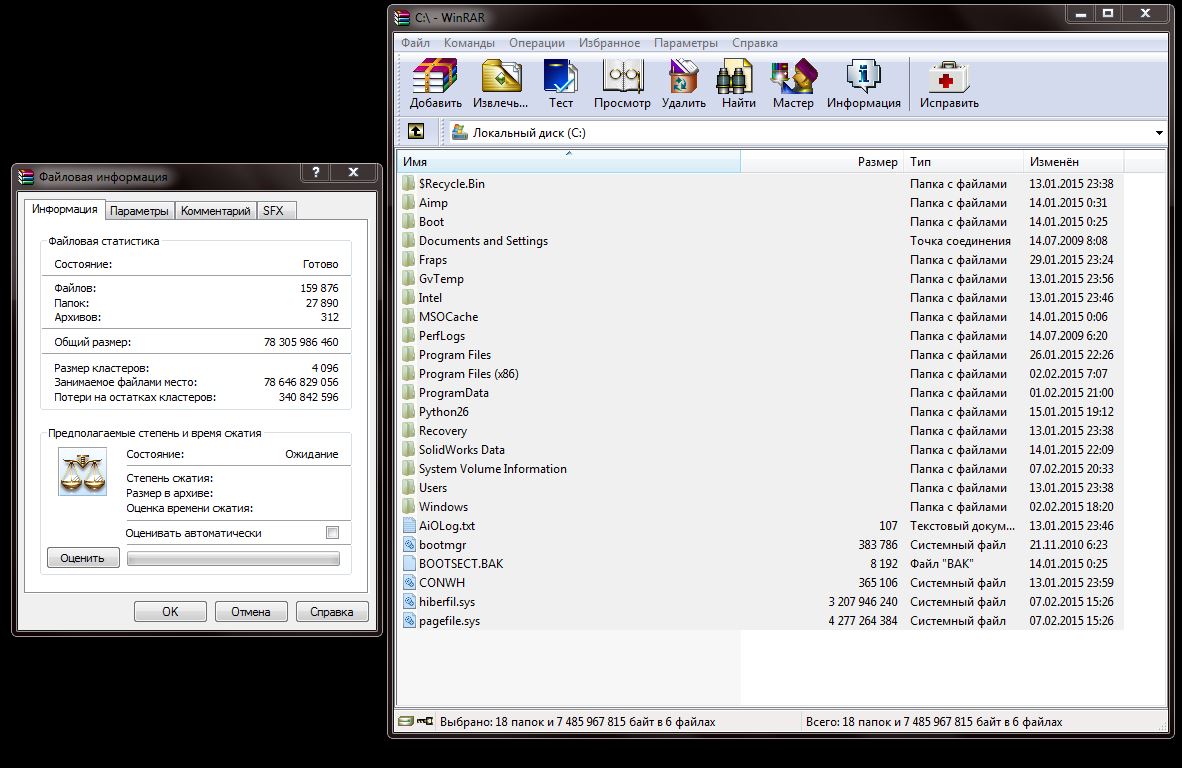This screenshot has height=768, width=1182.
Task: Switch to the Параметры tab in dialog
Action: pos(139,211)
